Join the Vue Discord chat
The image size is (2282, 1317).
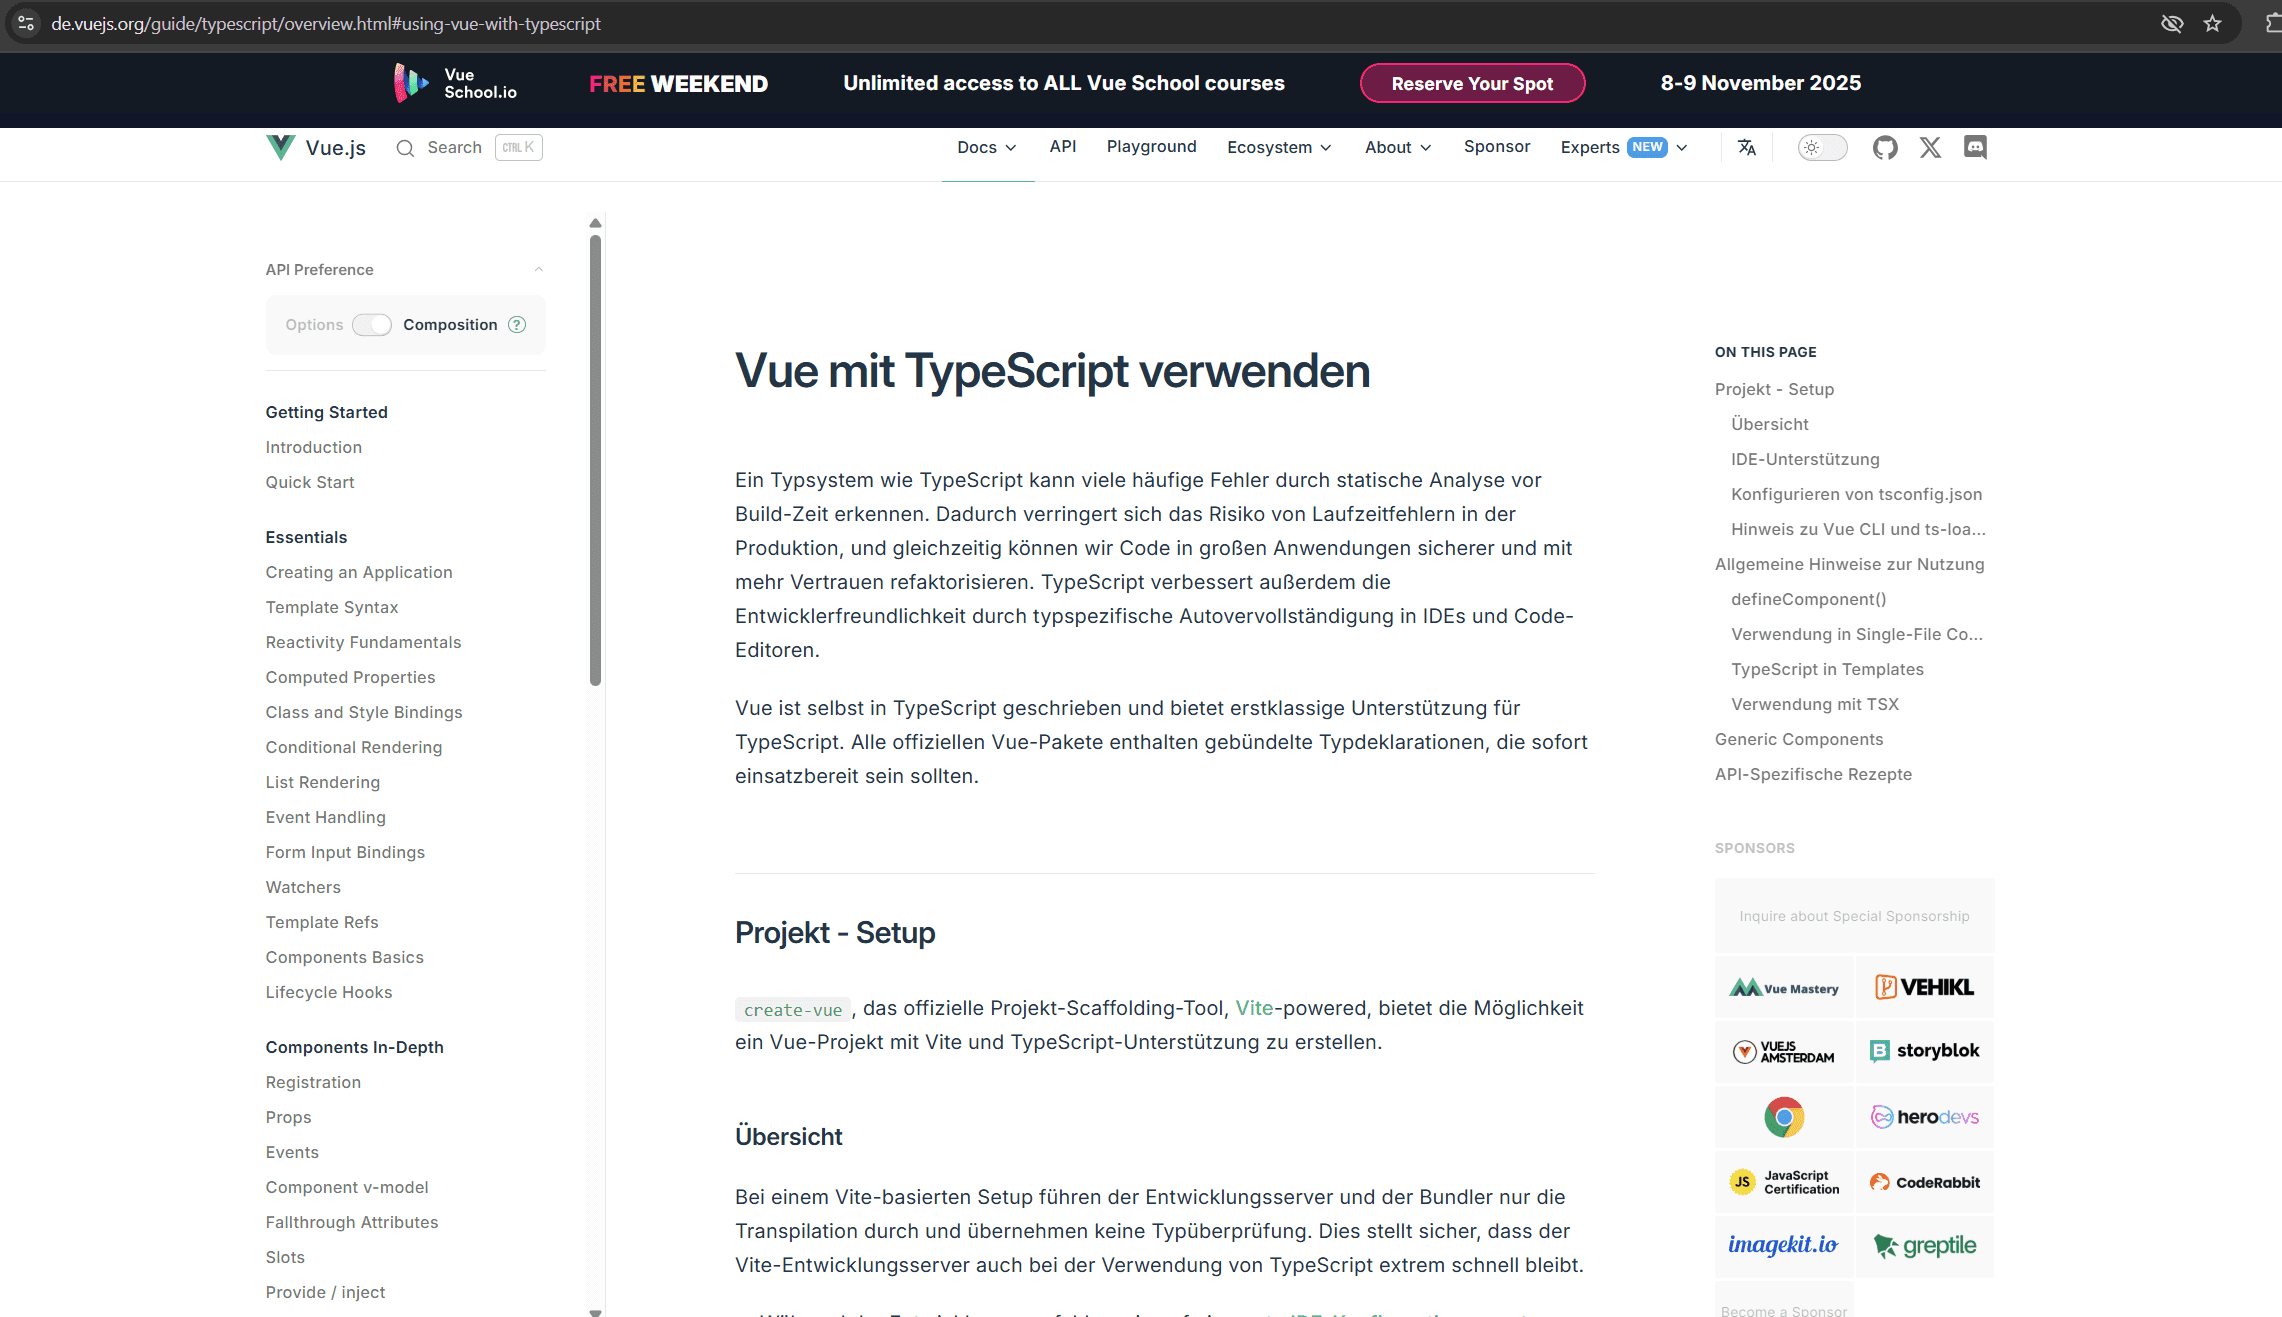tap(1974, 147)
